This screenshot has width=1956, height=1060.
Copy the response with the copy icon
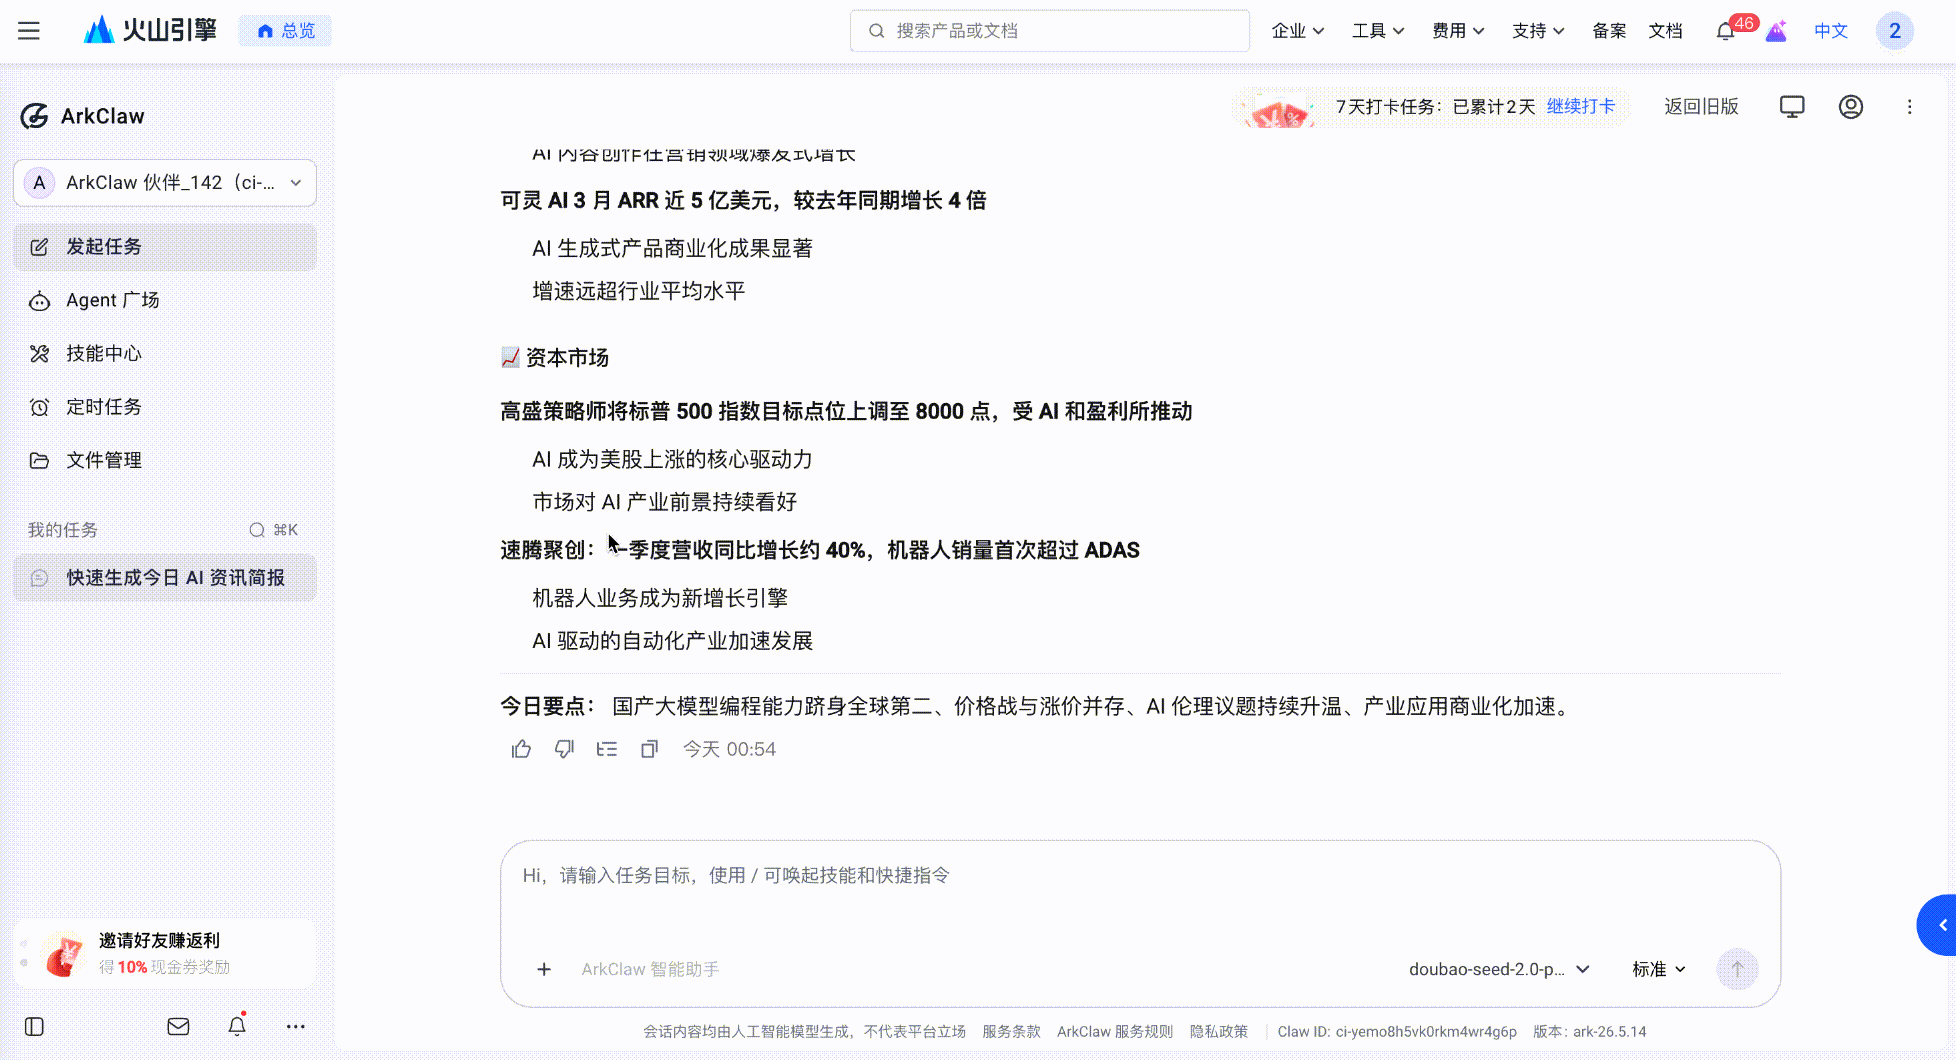(650, 749)
